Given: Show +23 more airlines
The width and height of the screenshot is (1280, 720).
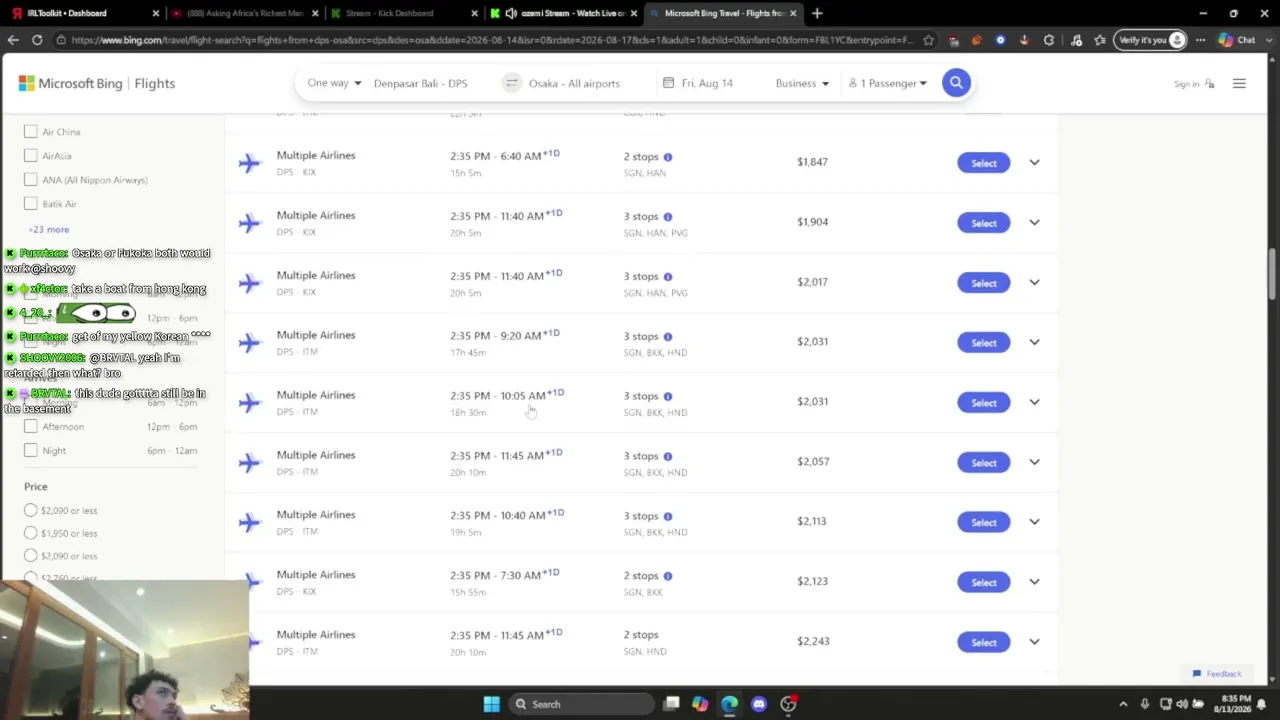Looking at the screenshot, I should (49, 229).
